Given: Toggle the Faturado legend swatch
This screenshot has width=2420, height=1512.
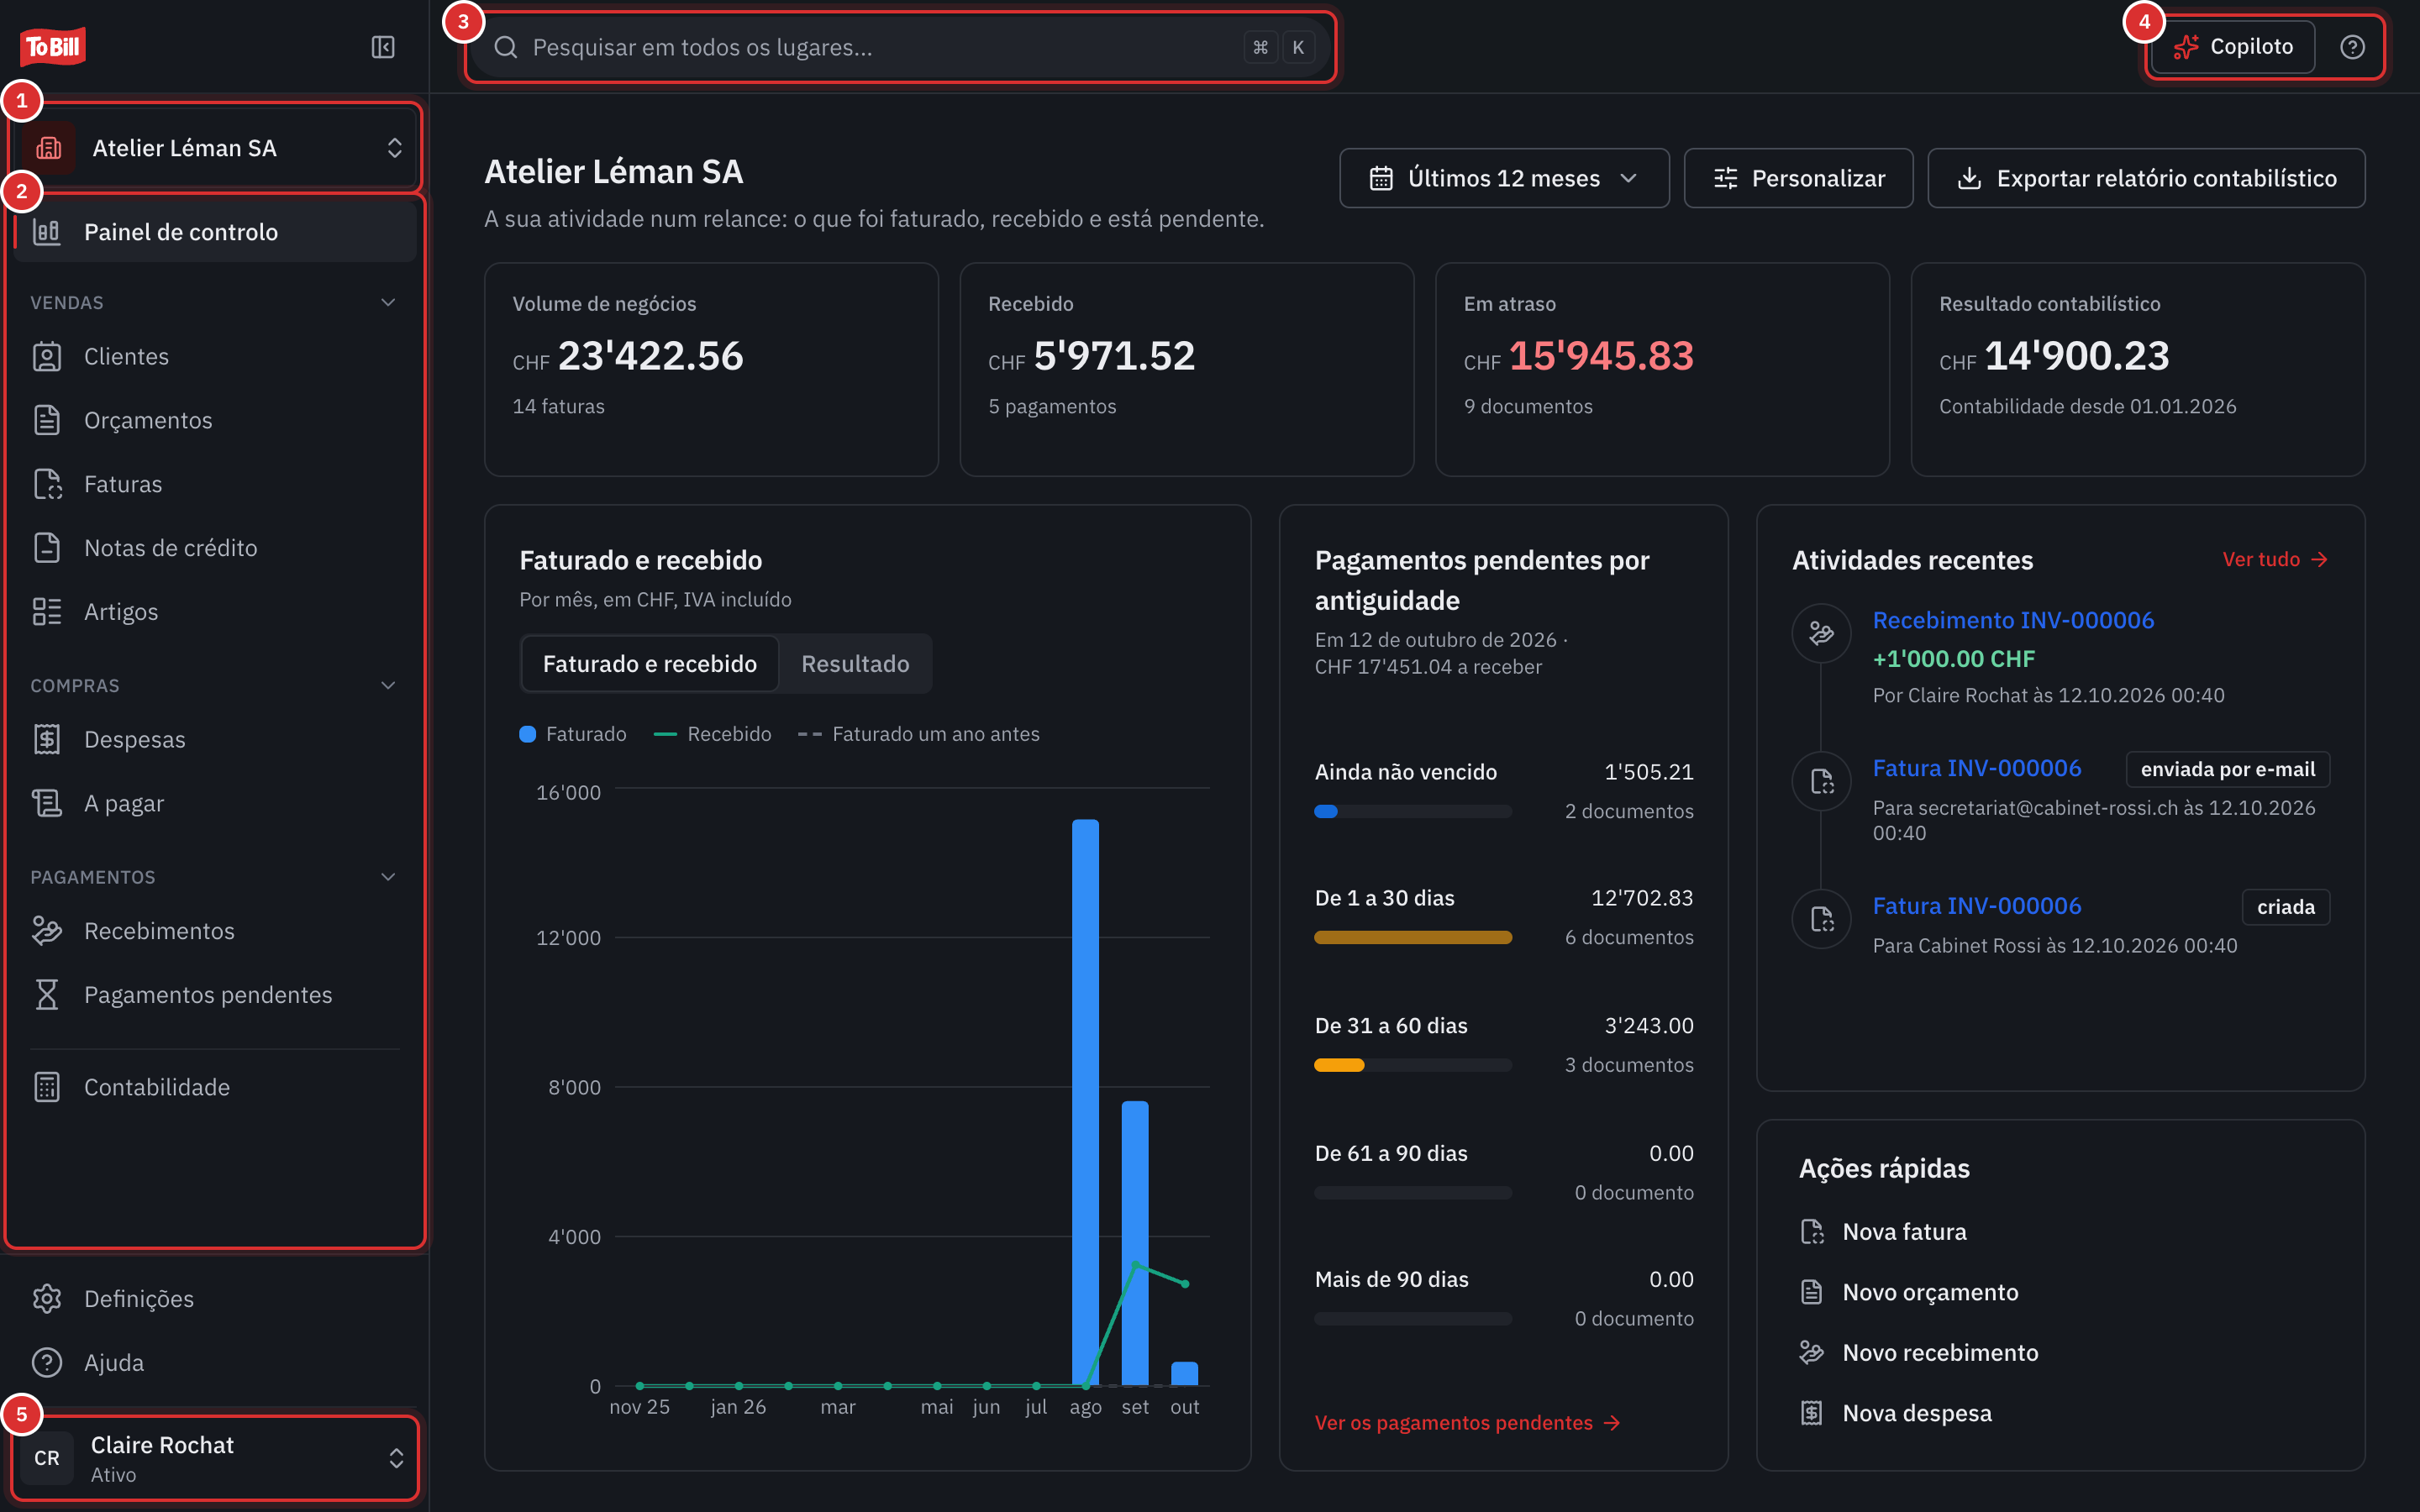Looking at the screenshot, I should tap(528, 735).
